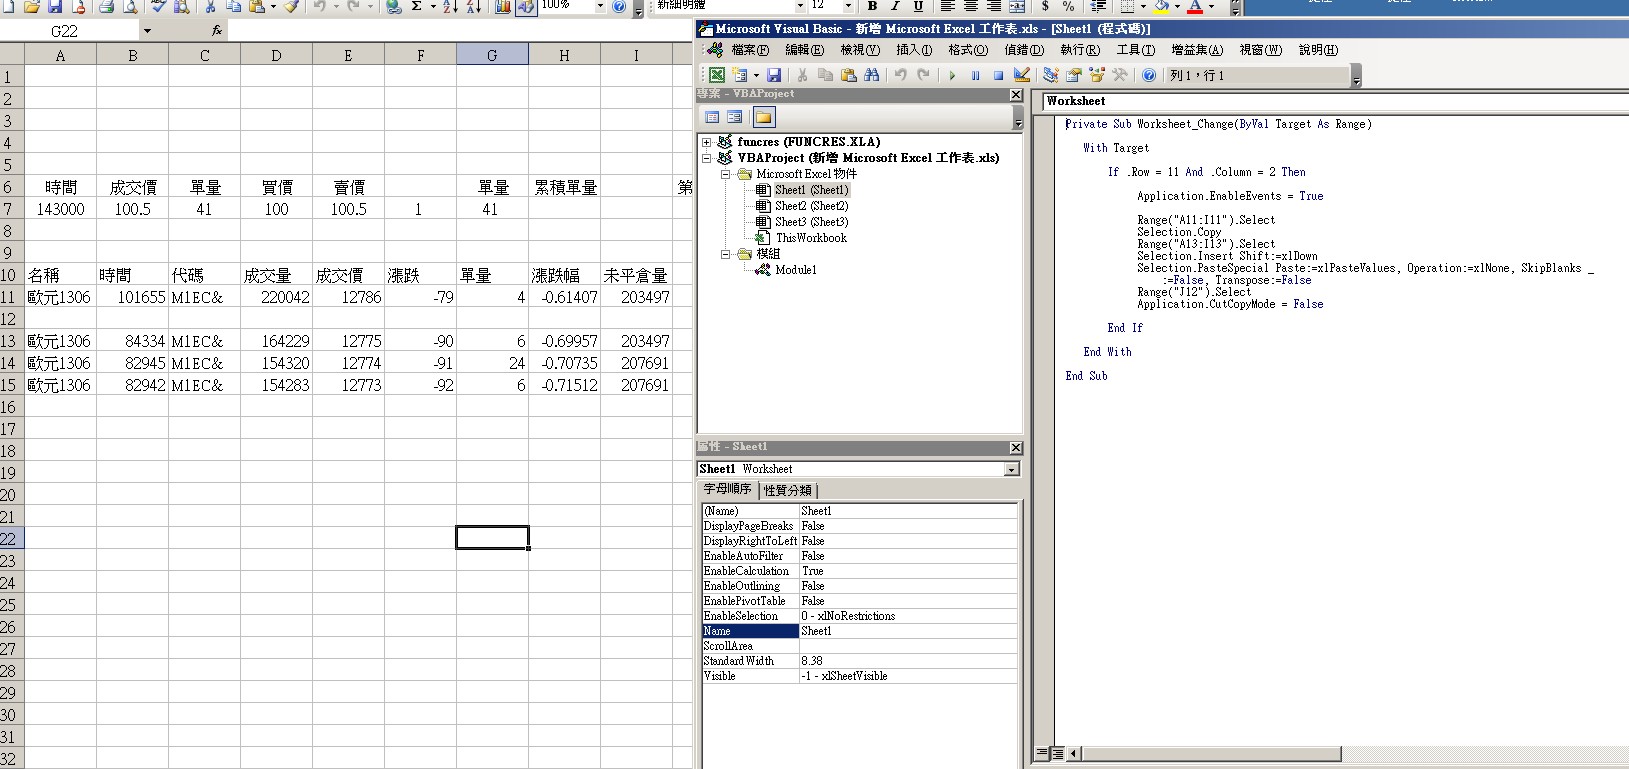This screenshot has width=1629, height=769.
Task: Save the workbook from the VBA toolbar
Action: coord(774,75)
